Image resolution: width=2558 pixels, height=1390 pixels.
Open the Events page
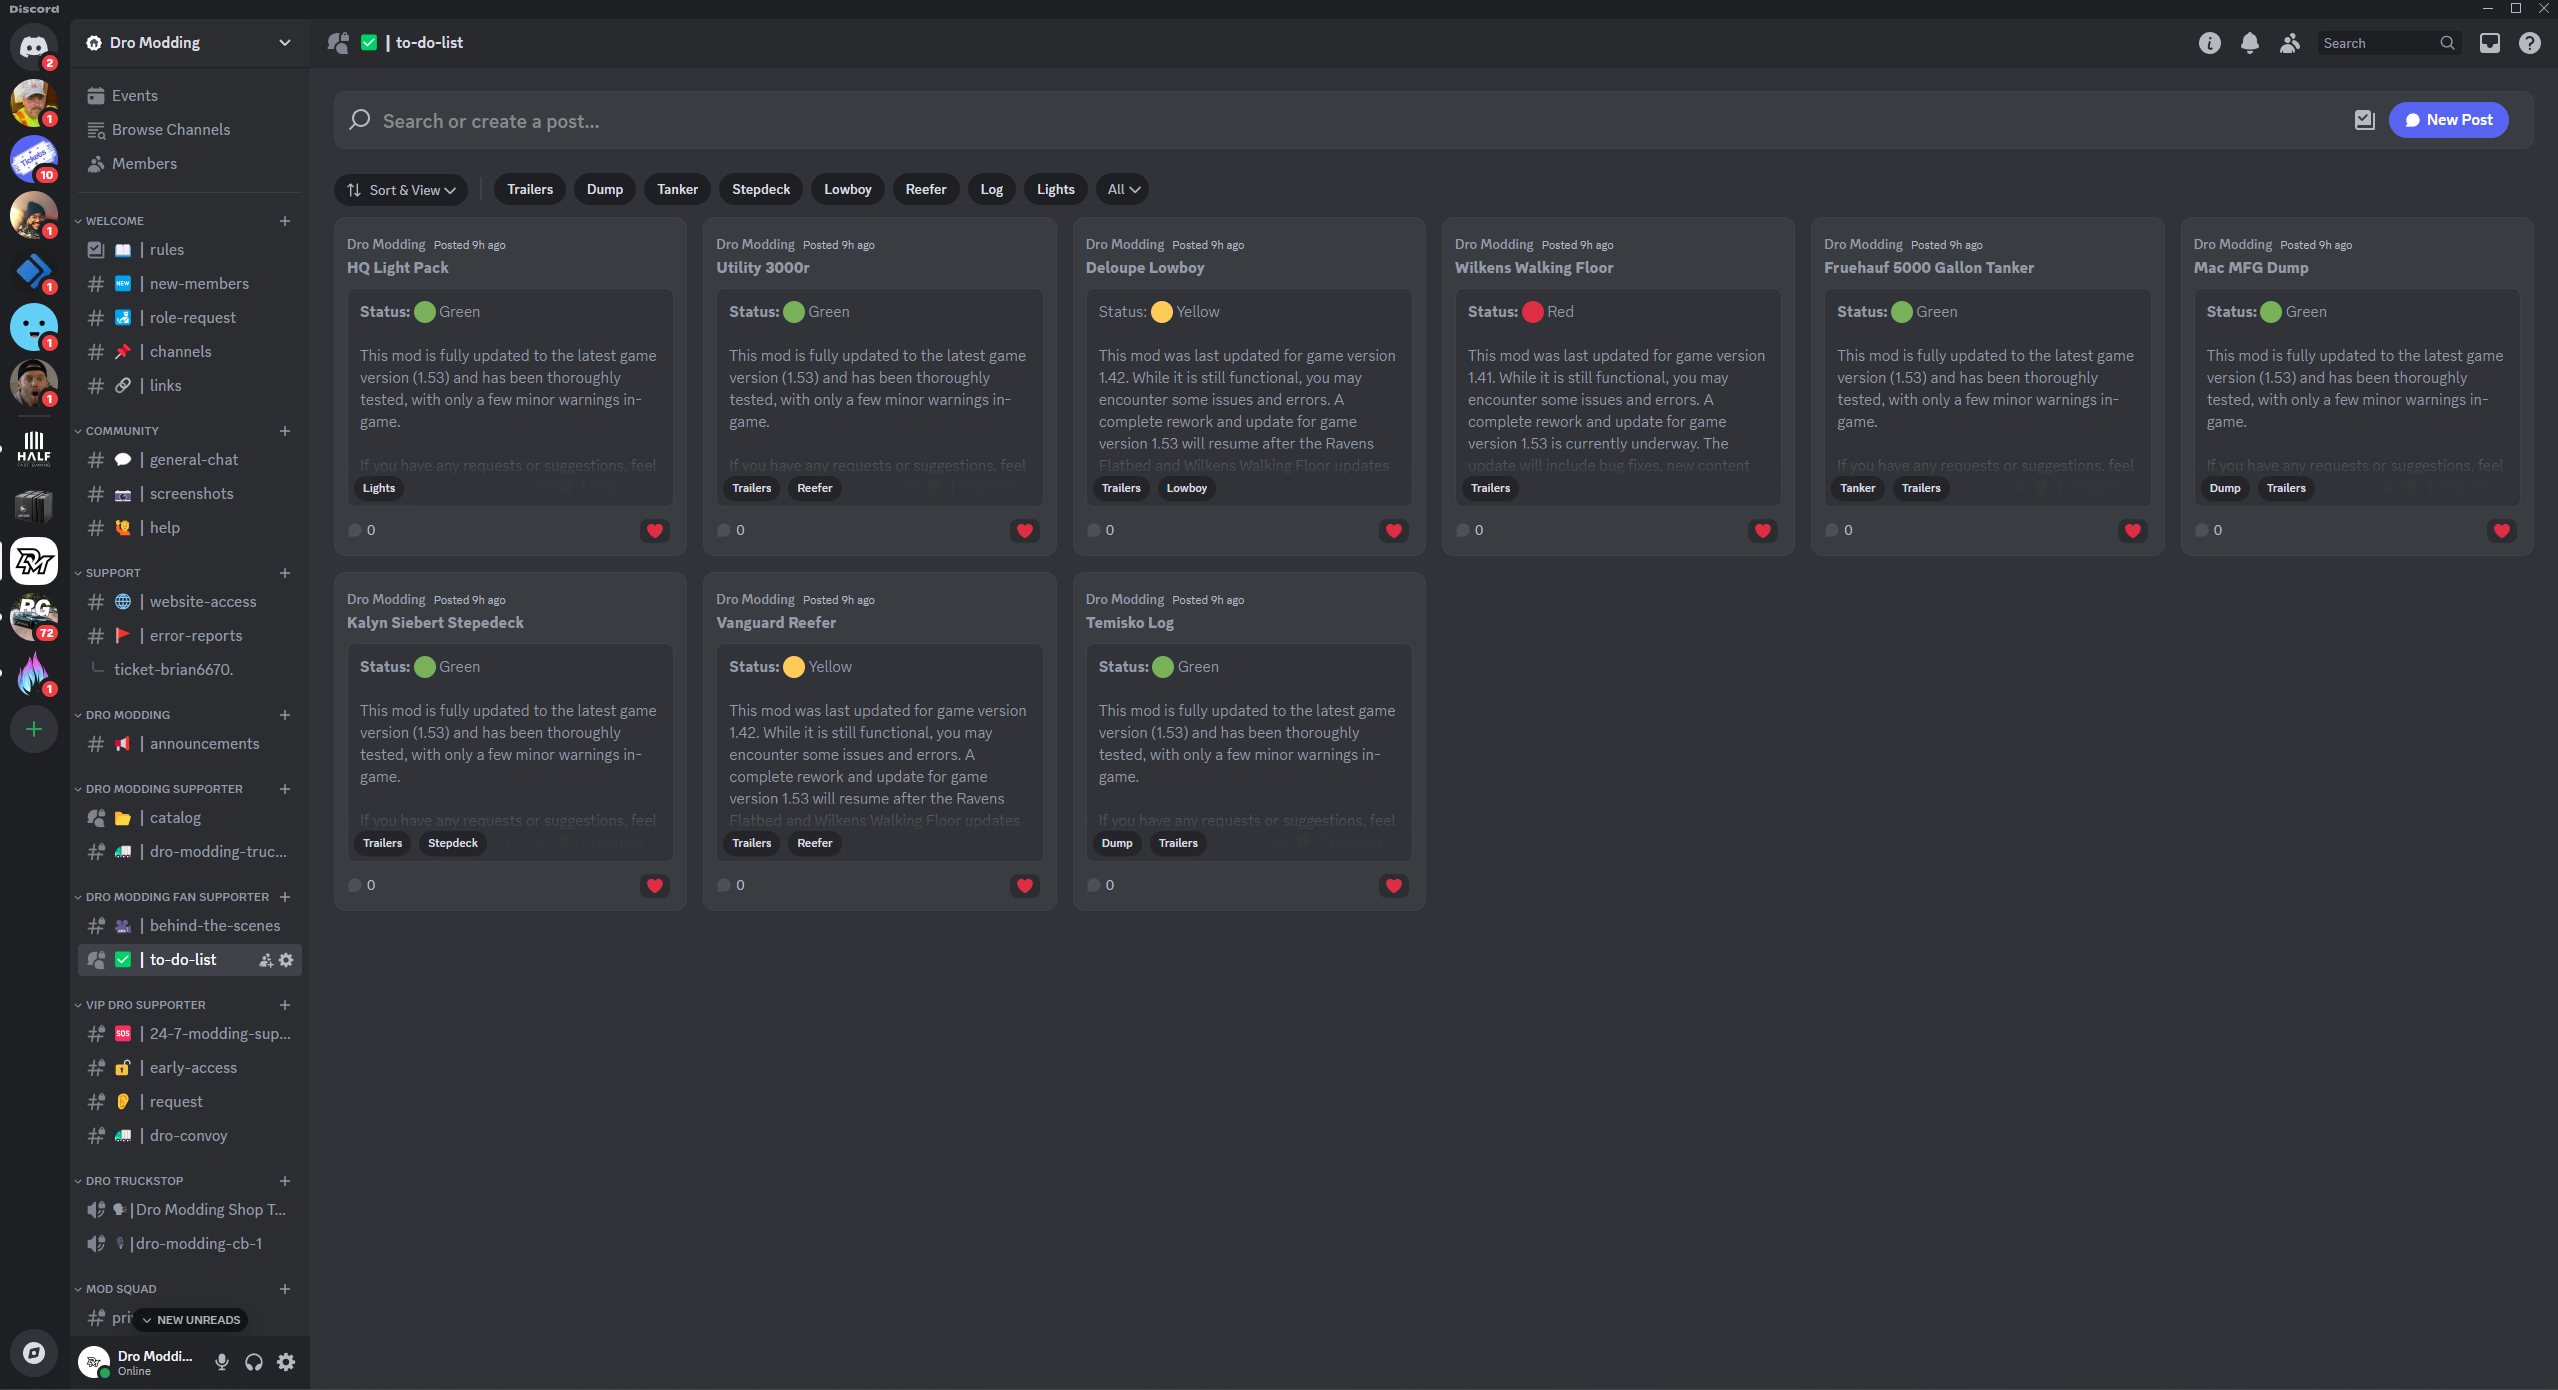click(x=190, y=96)
